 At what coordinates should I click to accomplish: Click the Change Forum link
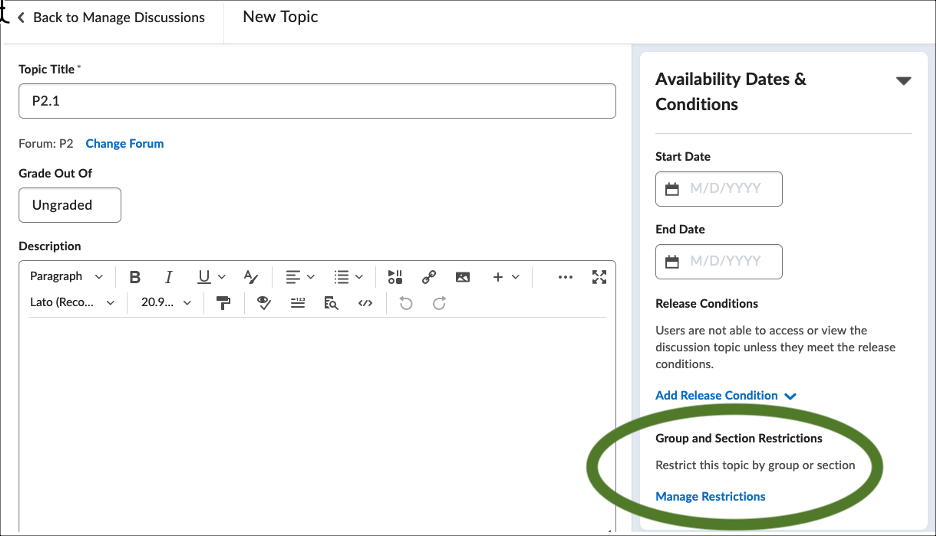(125, 144)
